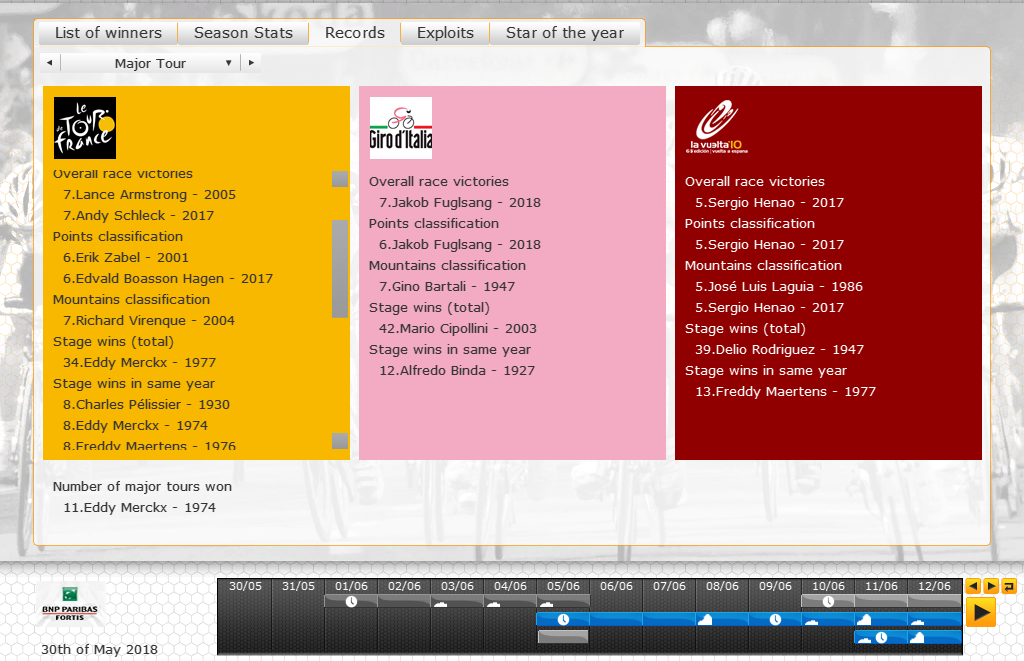The height and width of the screenshot is (661, 1024).
Task: Select the Star of the year tab
Action: [565, 33]
